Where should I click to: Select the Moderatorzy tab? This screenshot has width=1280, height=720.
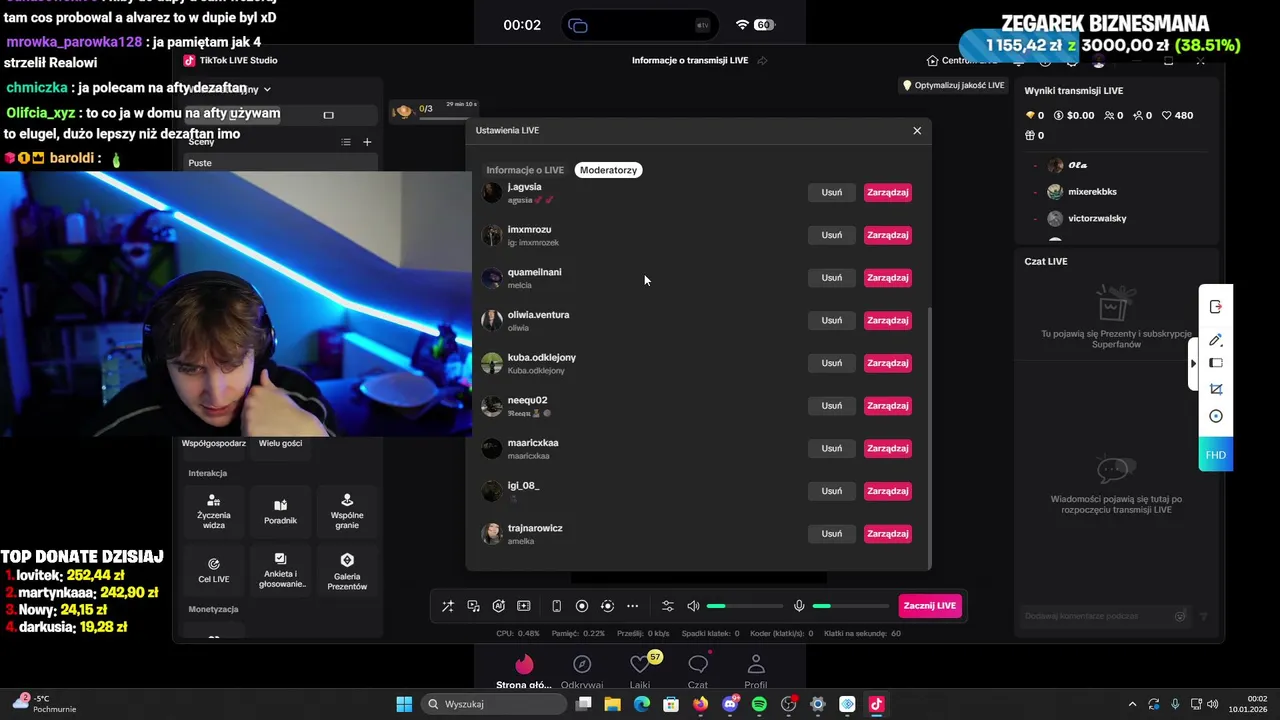(x=608, y=170)
